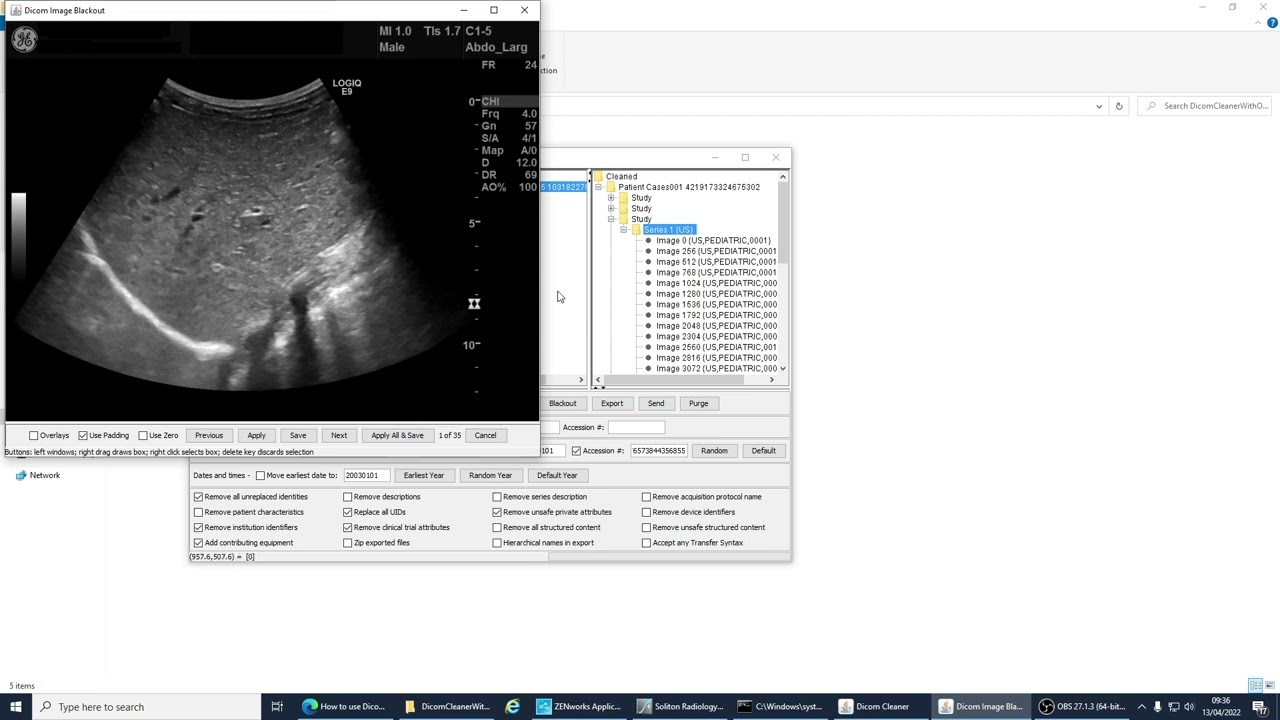The image size is (1280, 720).
Task: Click the Purge button
Action: click(x=698, y=404)
